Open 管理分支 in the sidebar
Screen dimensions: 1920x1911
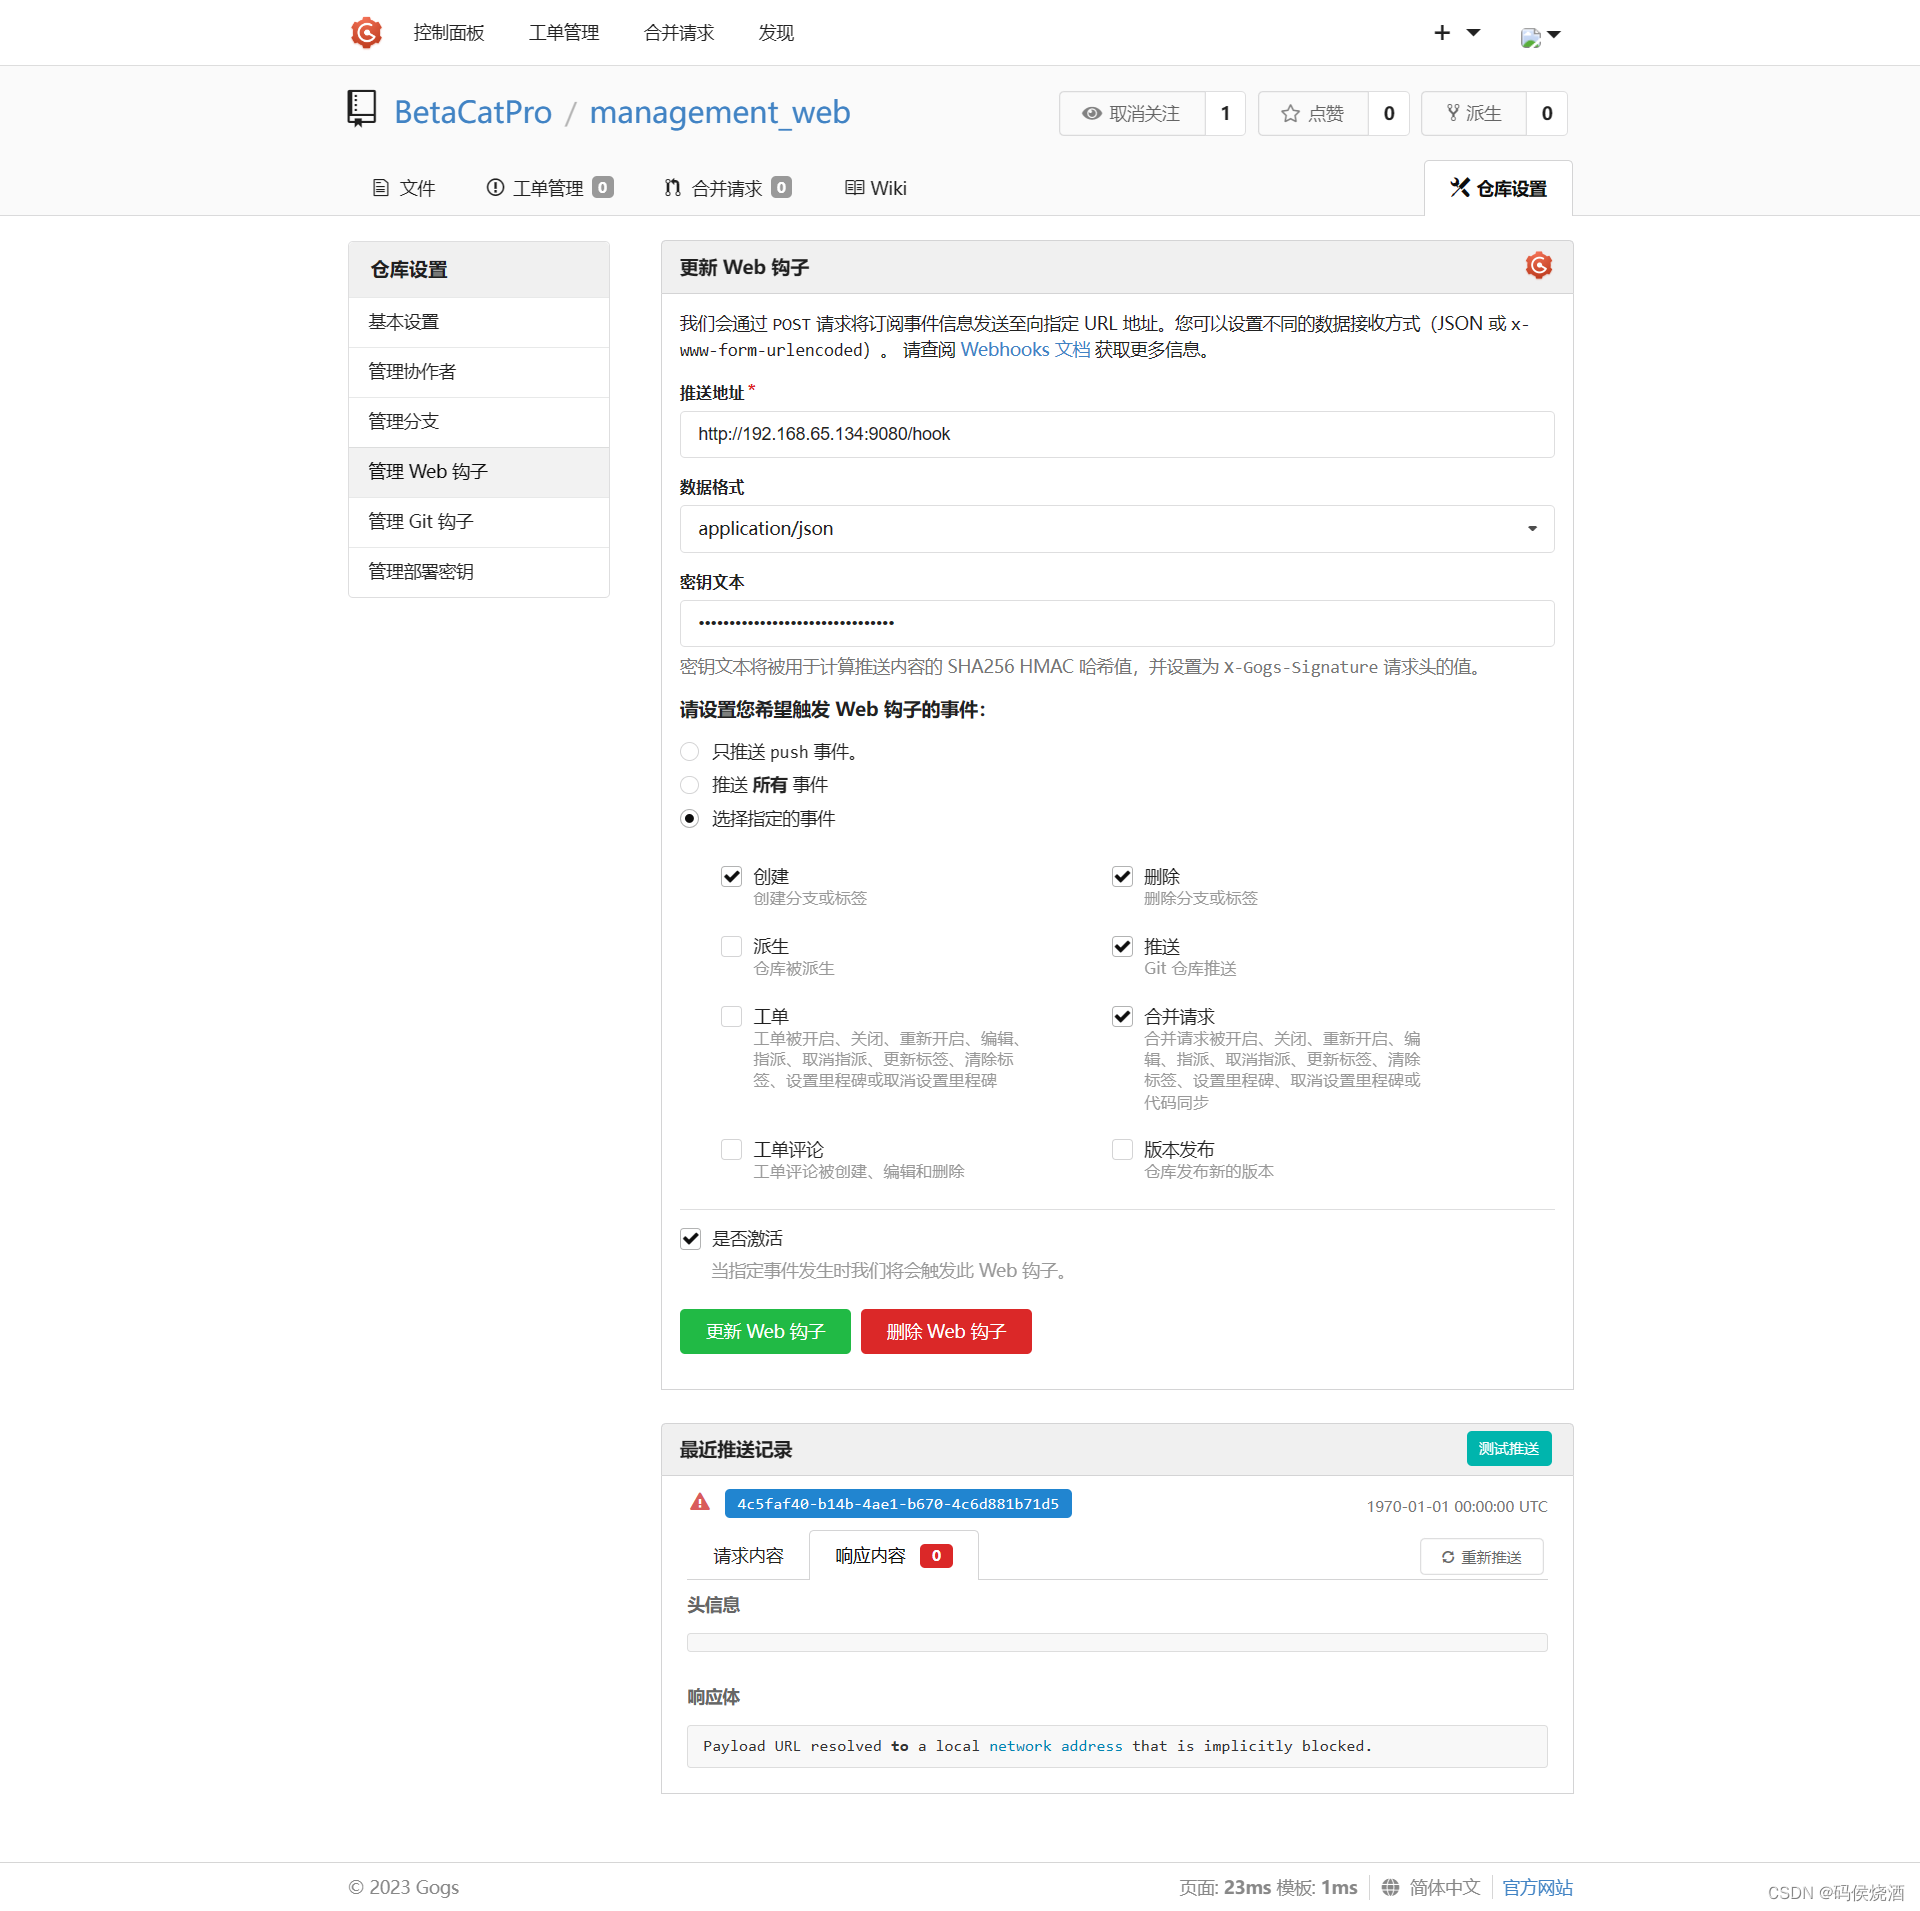pyautogui.click(x=479, y=422)
